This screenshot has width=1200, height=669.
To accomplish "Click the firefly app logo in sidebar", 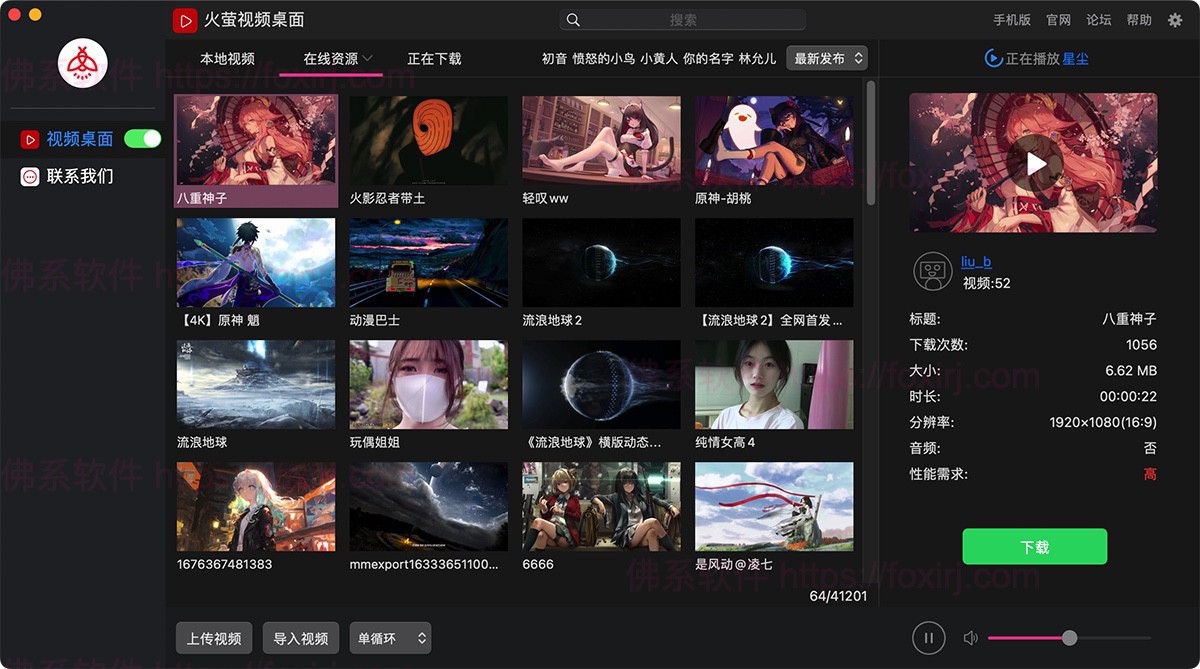I will pos(83,65).
